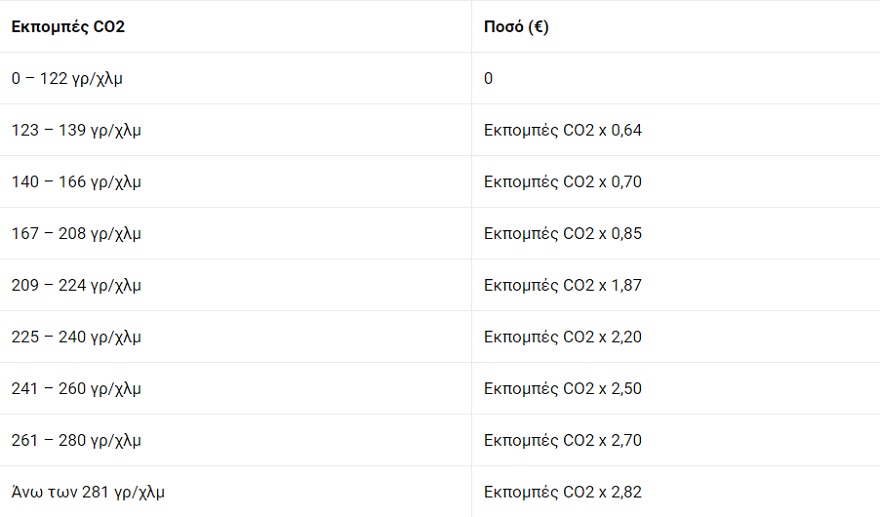Select the "209 – 224 γρ/χλμ" cell
The height and width of the screenshot is (517, 880).
tap(76, 286)
